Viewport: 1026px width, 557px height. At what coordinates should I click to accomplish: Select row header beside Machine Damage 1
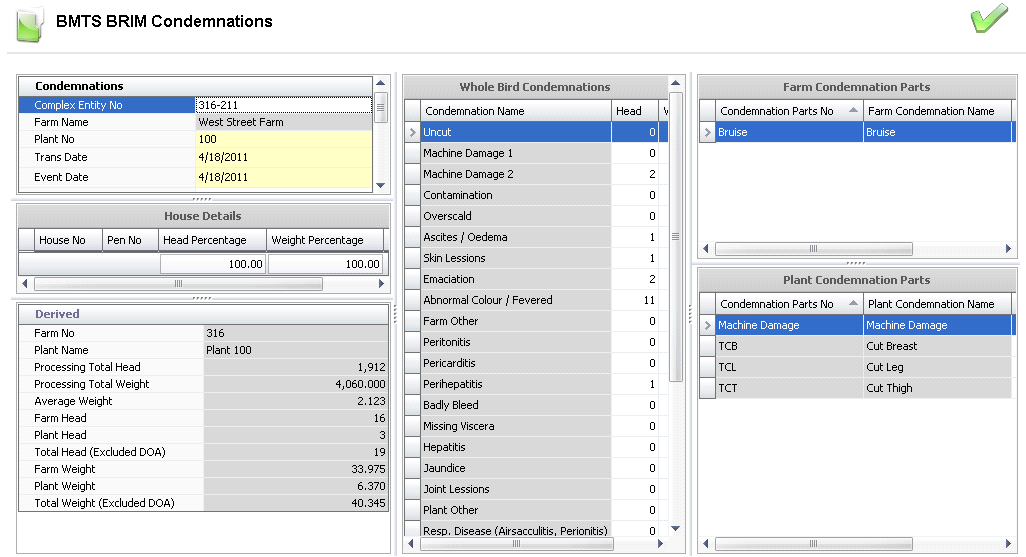tap(412, 153)
